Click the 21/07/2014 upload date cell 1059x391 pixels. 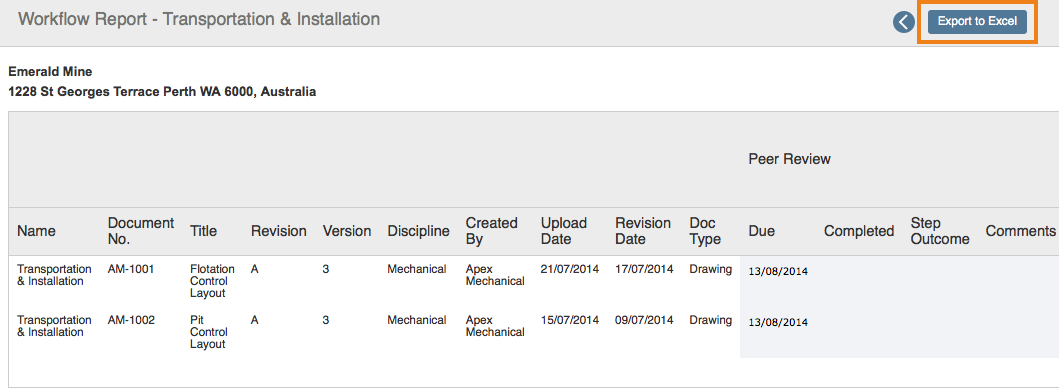[x=569, y=269]
